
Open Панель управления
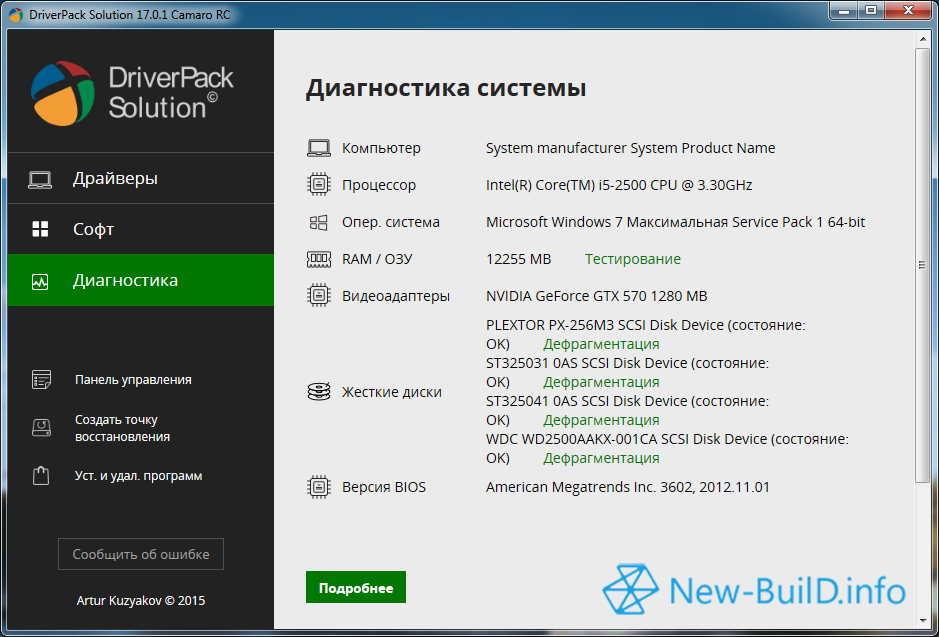pyautogui.click(x=133, y=380)
